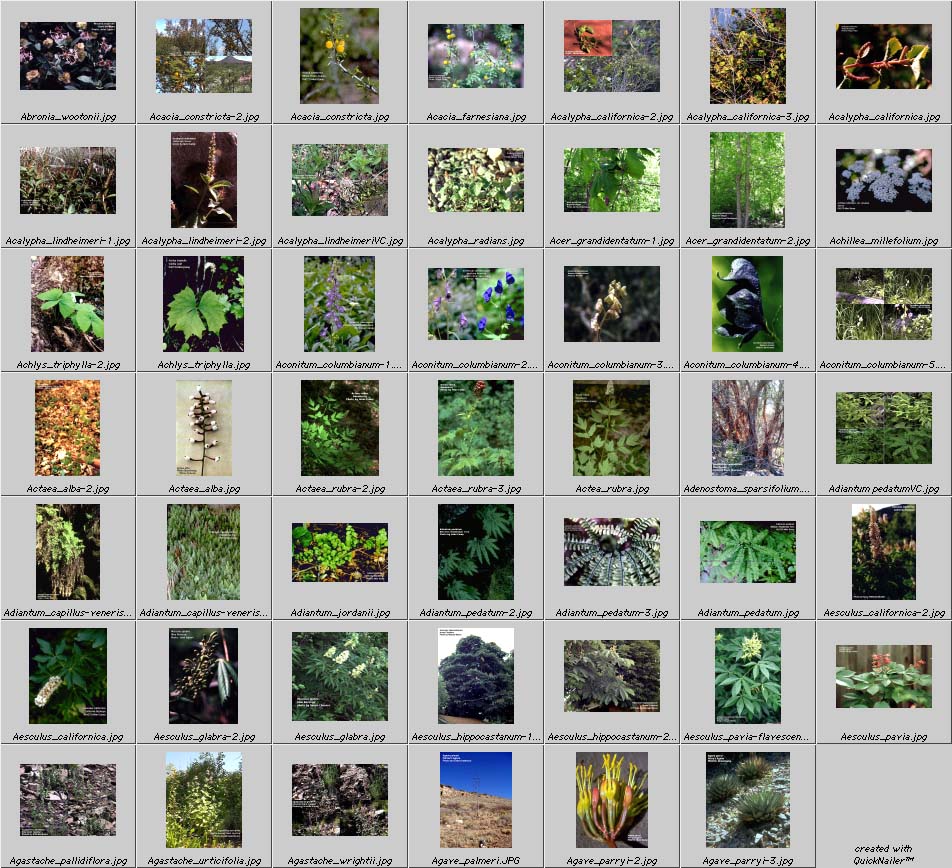This screenshot has height=868, width=952.
Task: Select the Actaea_rubra-3.jpg thumbnail
Action: pos(476,428)
